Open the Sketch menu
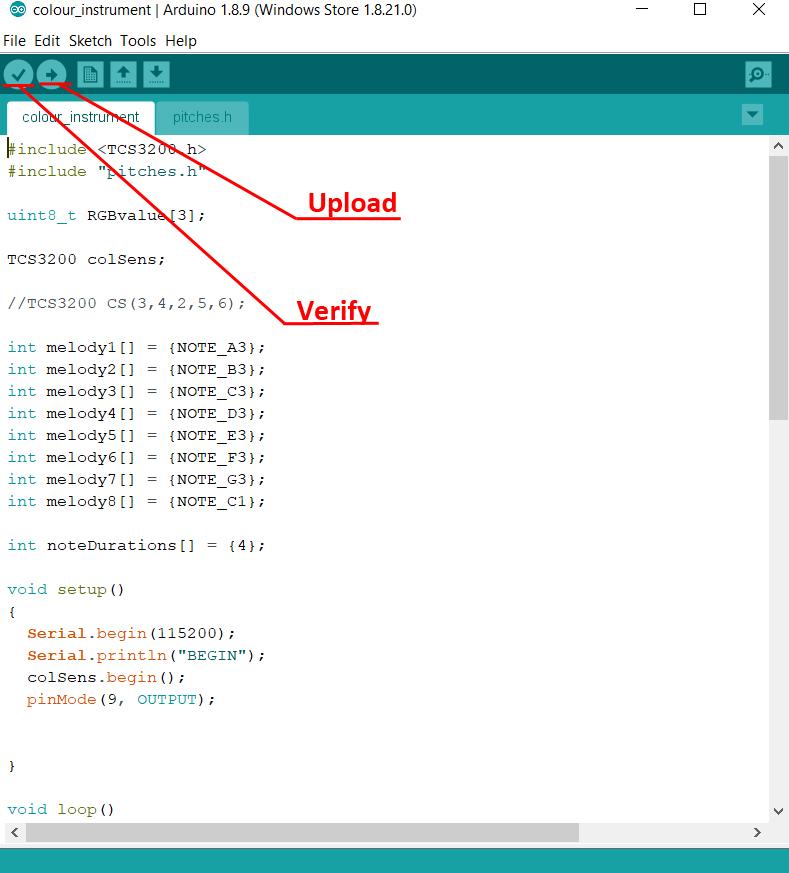The image size is (789, 873). point(90,41)
